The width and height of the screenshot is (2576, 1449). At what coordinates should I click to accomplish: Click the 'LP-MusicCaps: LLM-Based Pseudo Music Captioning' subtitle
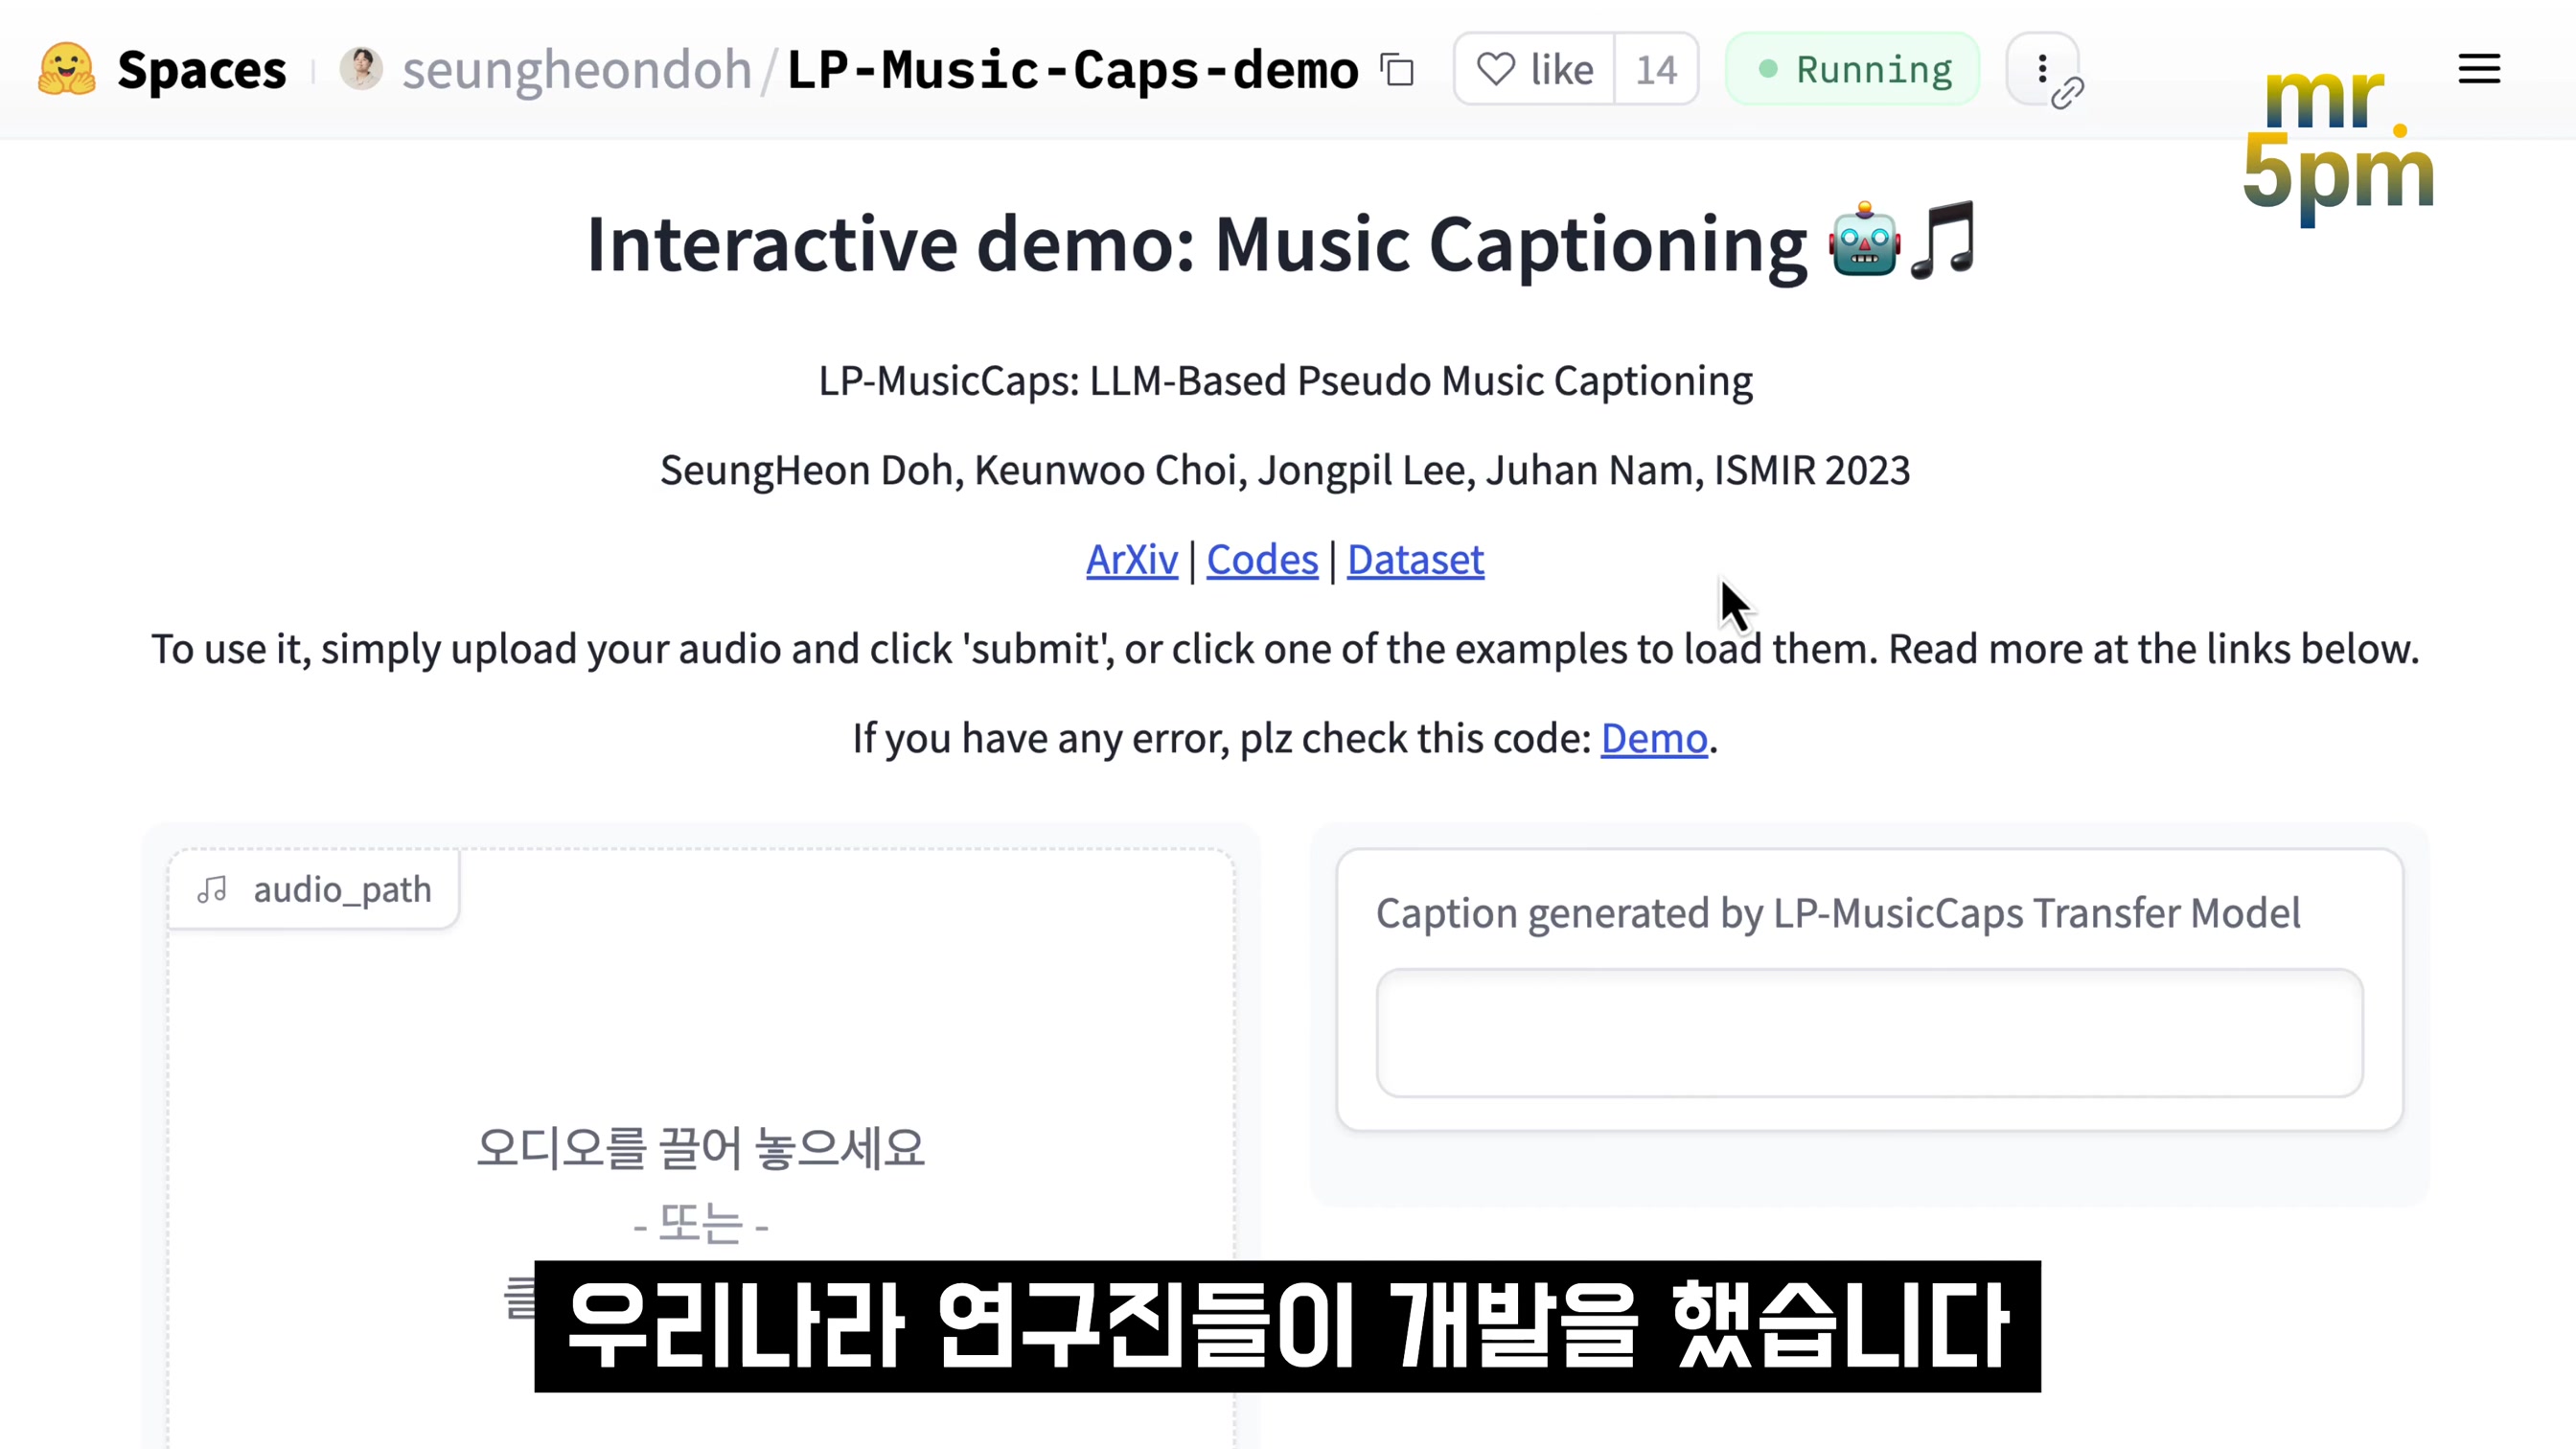[1285, 381]
